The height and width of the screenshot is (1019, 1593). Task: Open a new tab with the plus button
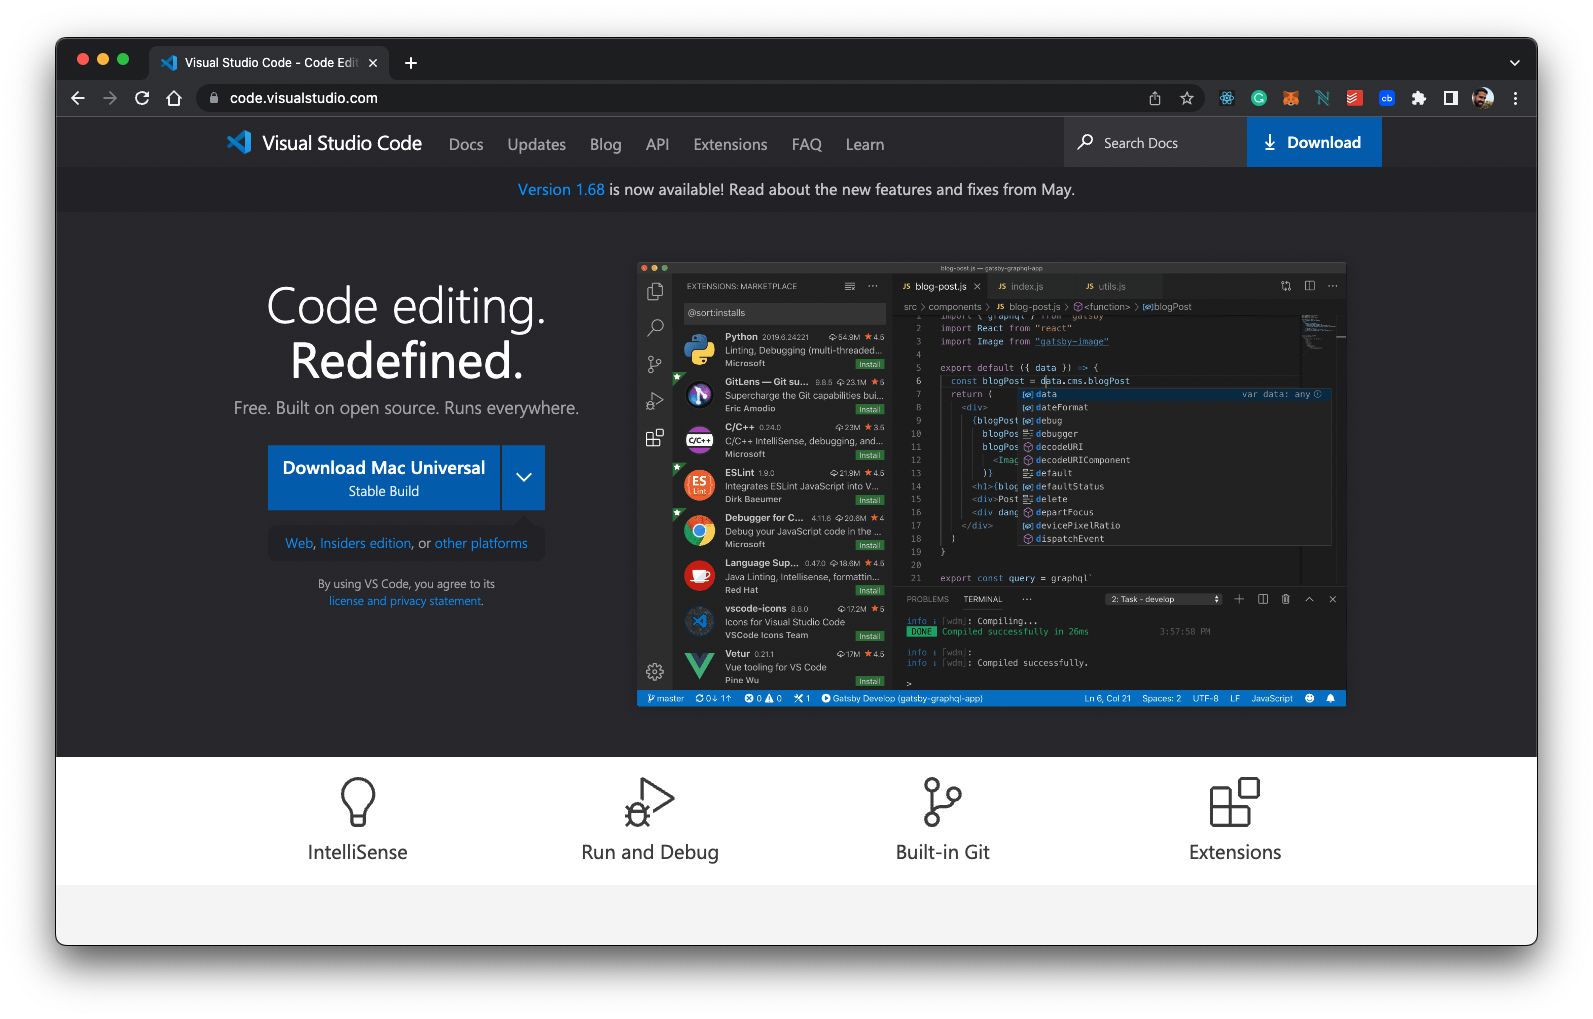click(x=411, y=63)
